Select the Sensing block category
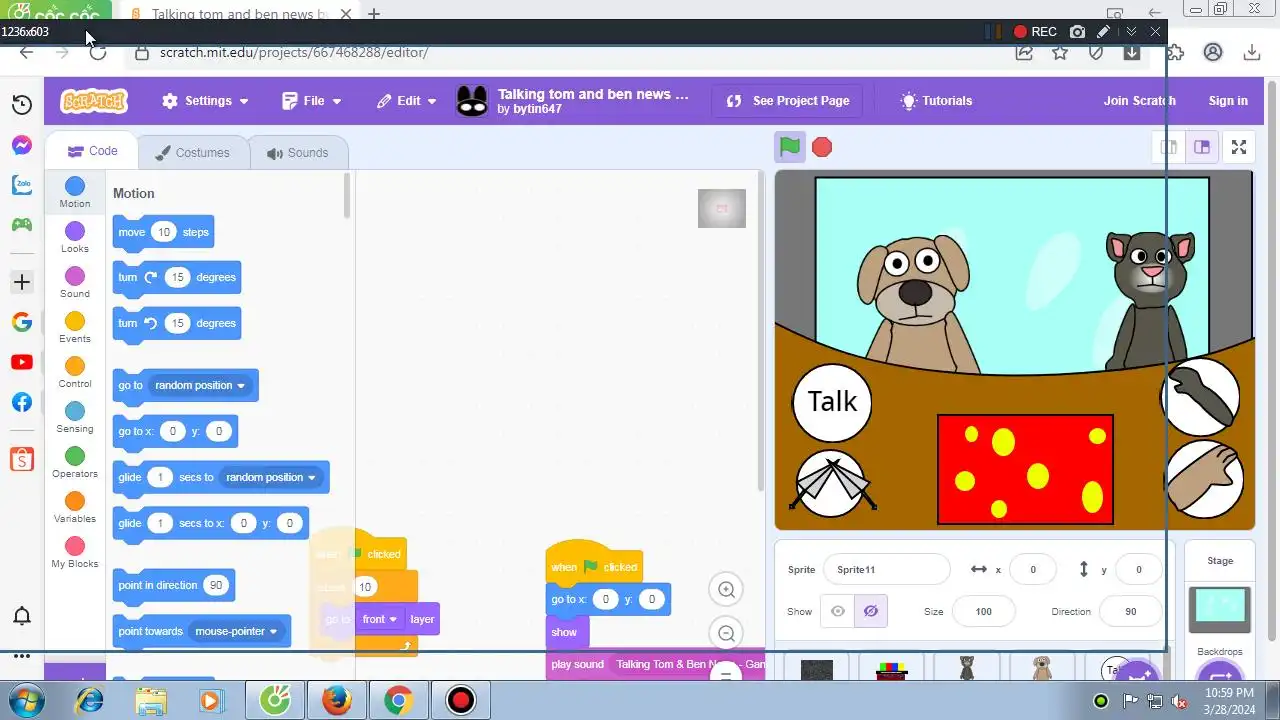1280x720 pixels. pos(75,418)
